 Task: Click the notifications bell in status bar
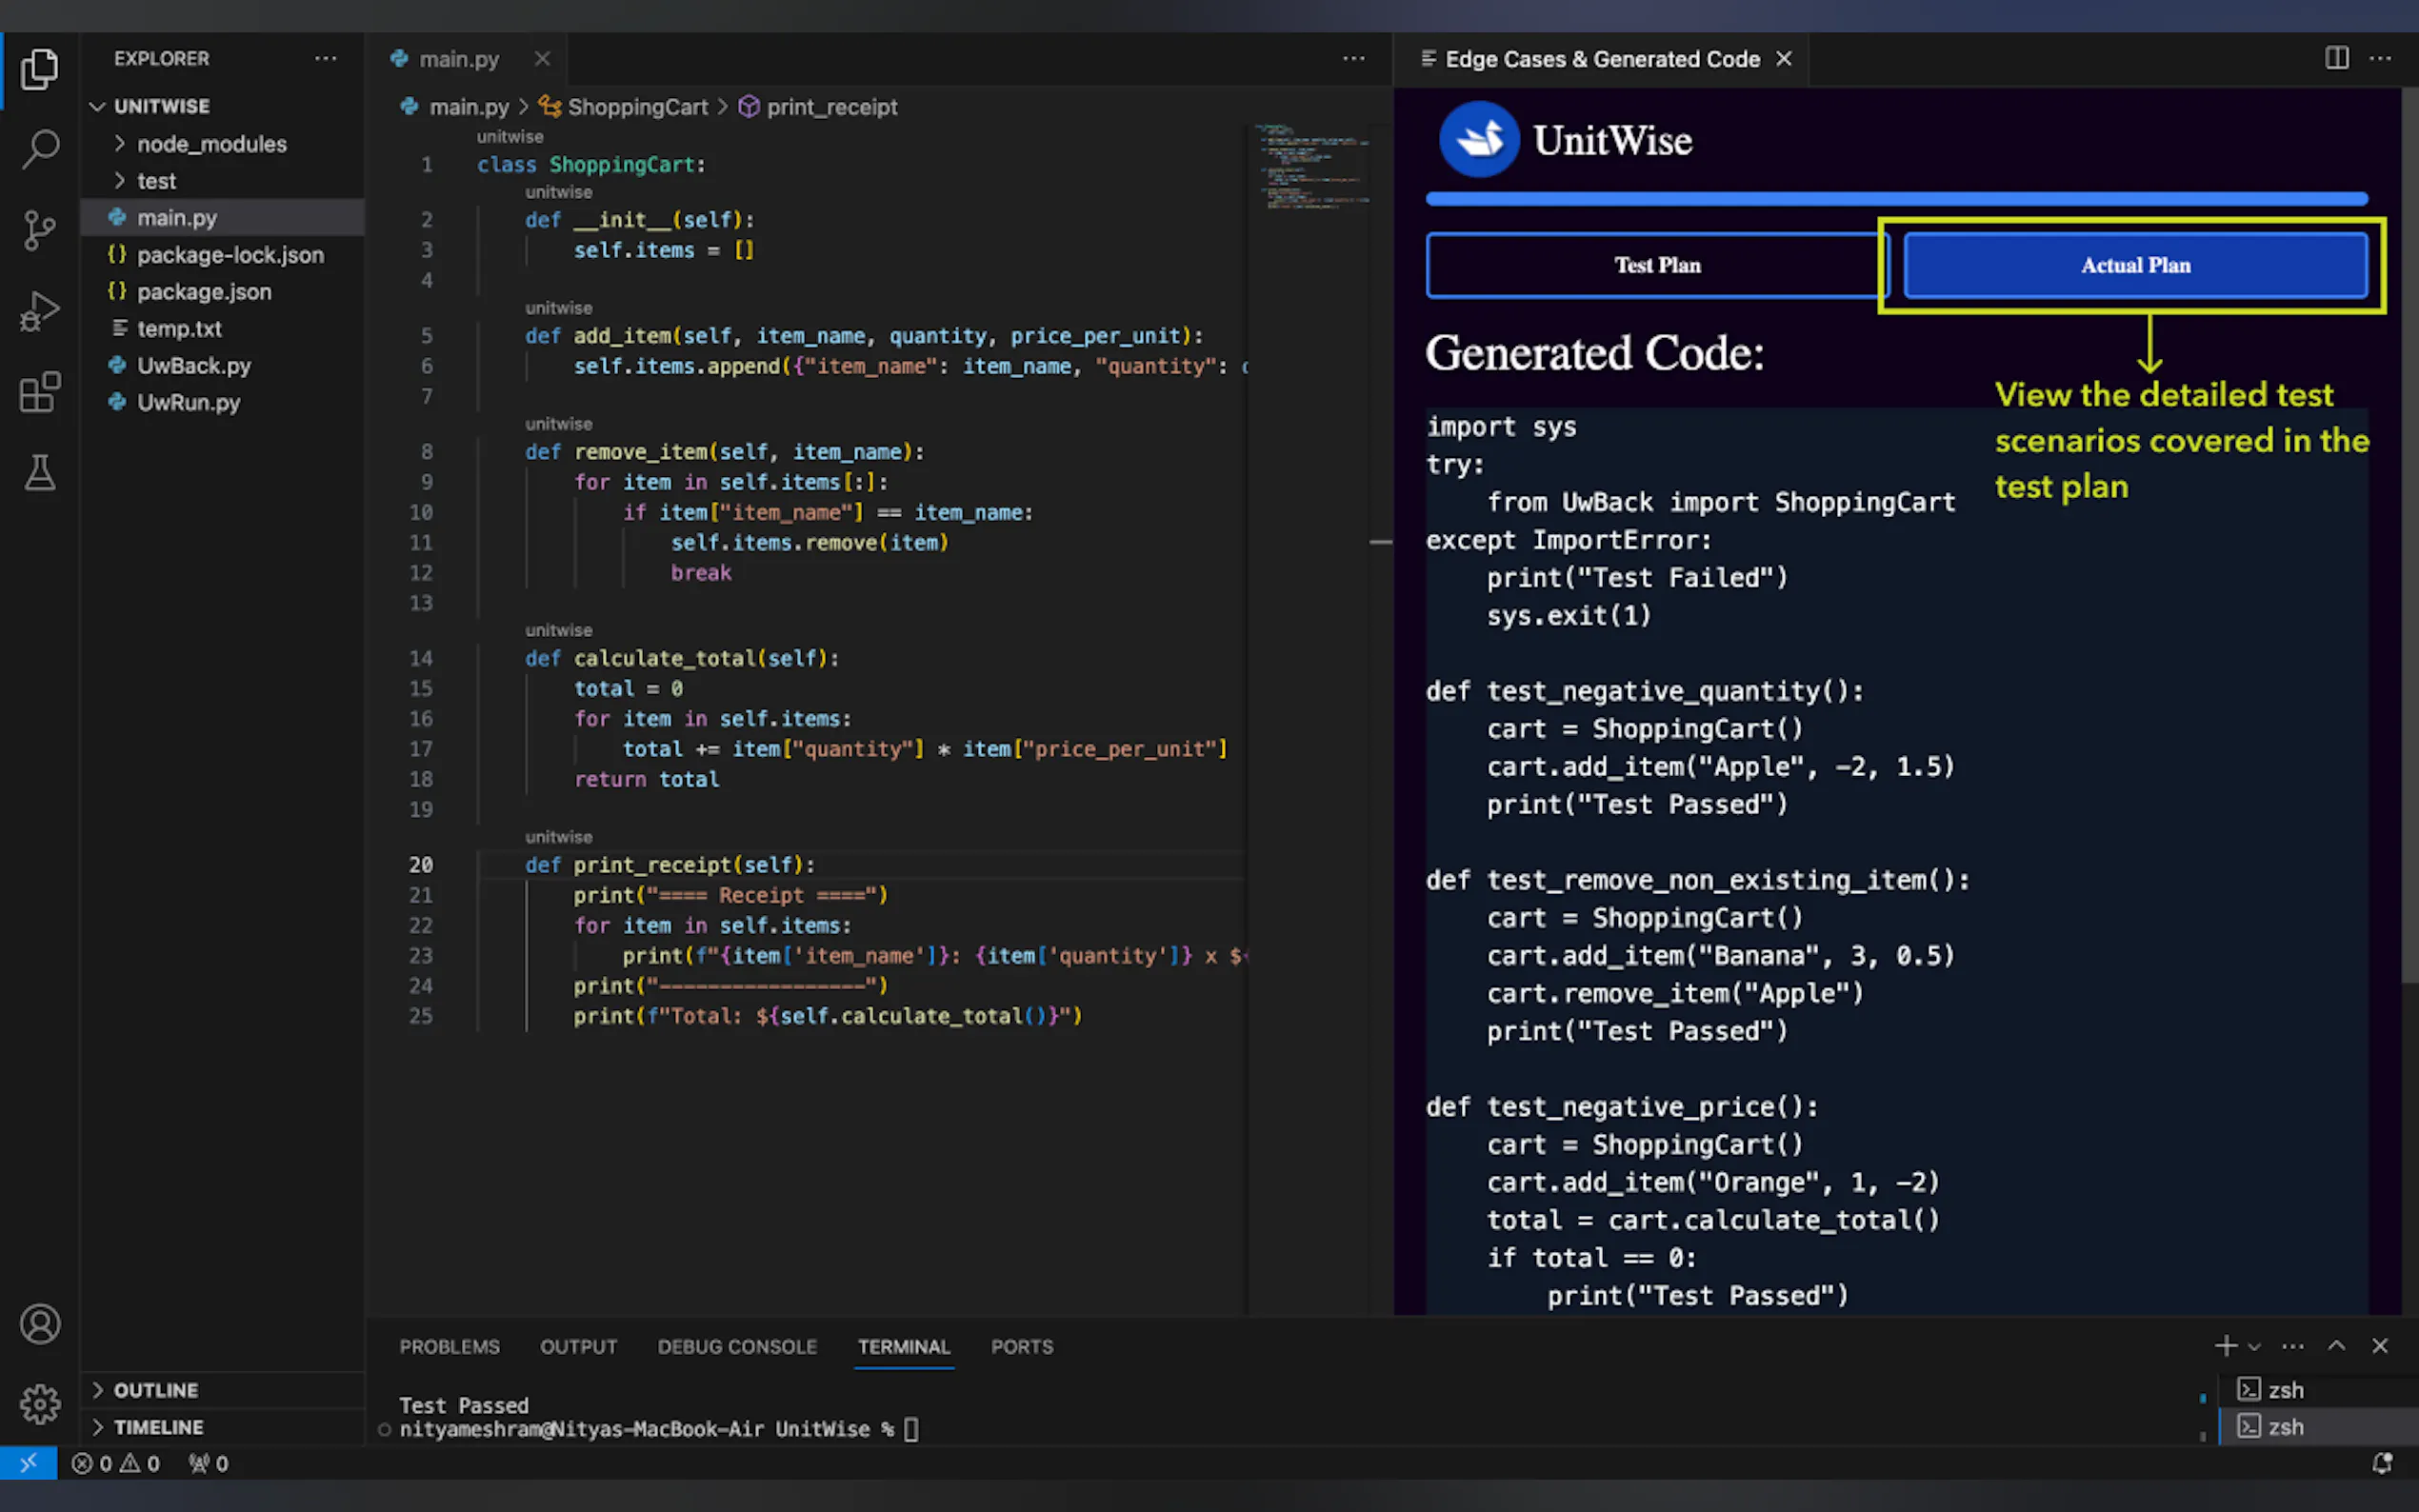(x=2382, y=1463)
